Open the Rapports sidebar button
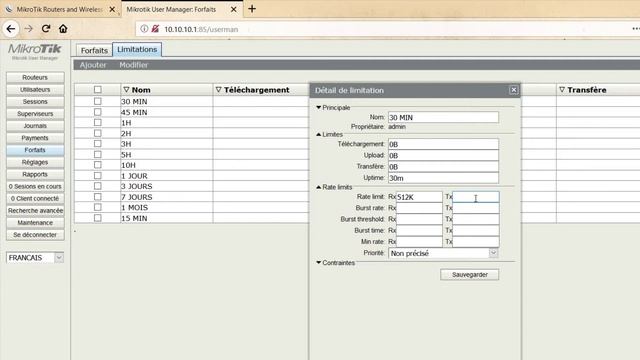Viewport: 640px width, 360px height. (x=35, y=174)
